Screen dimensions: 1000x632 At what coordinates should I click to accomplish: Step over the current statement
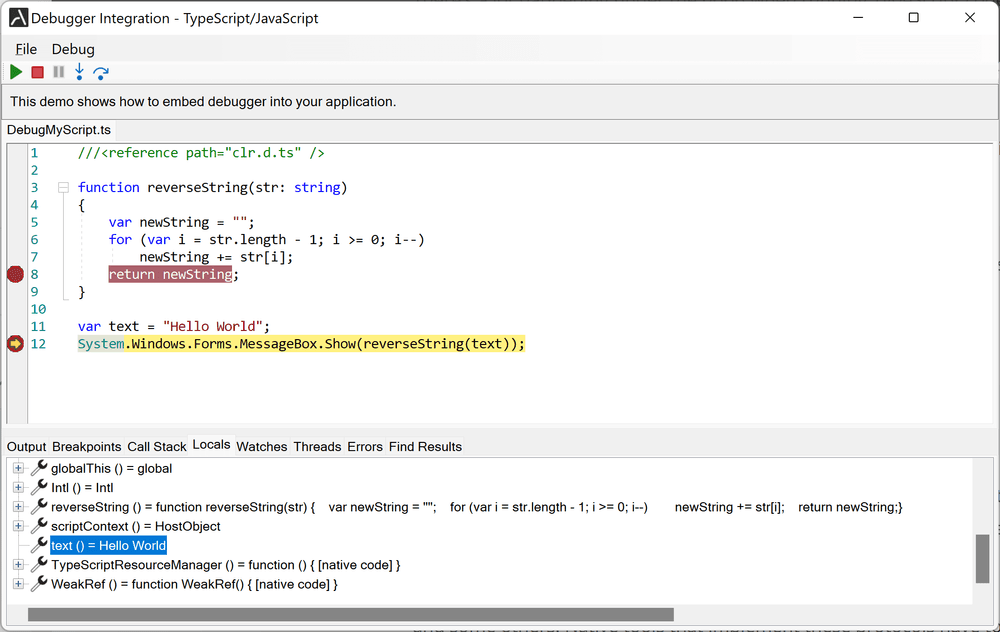point(99,71)
